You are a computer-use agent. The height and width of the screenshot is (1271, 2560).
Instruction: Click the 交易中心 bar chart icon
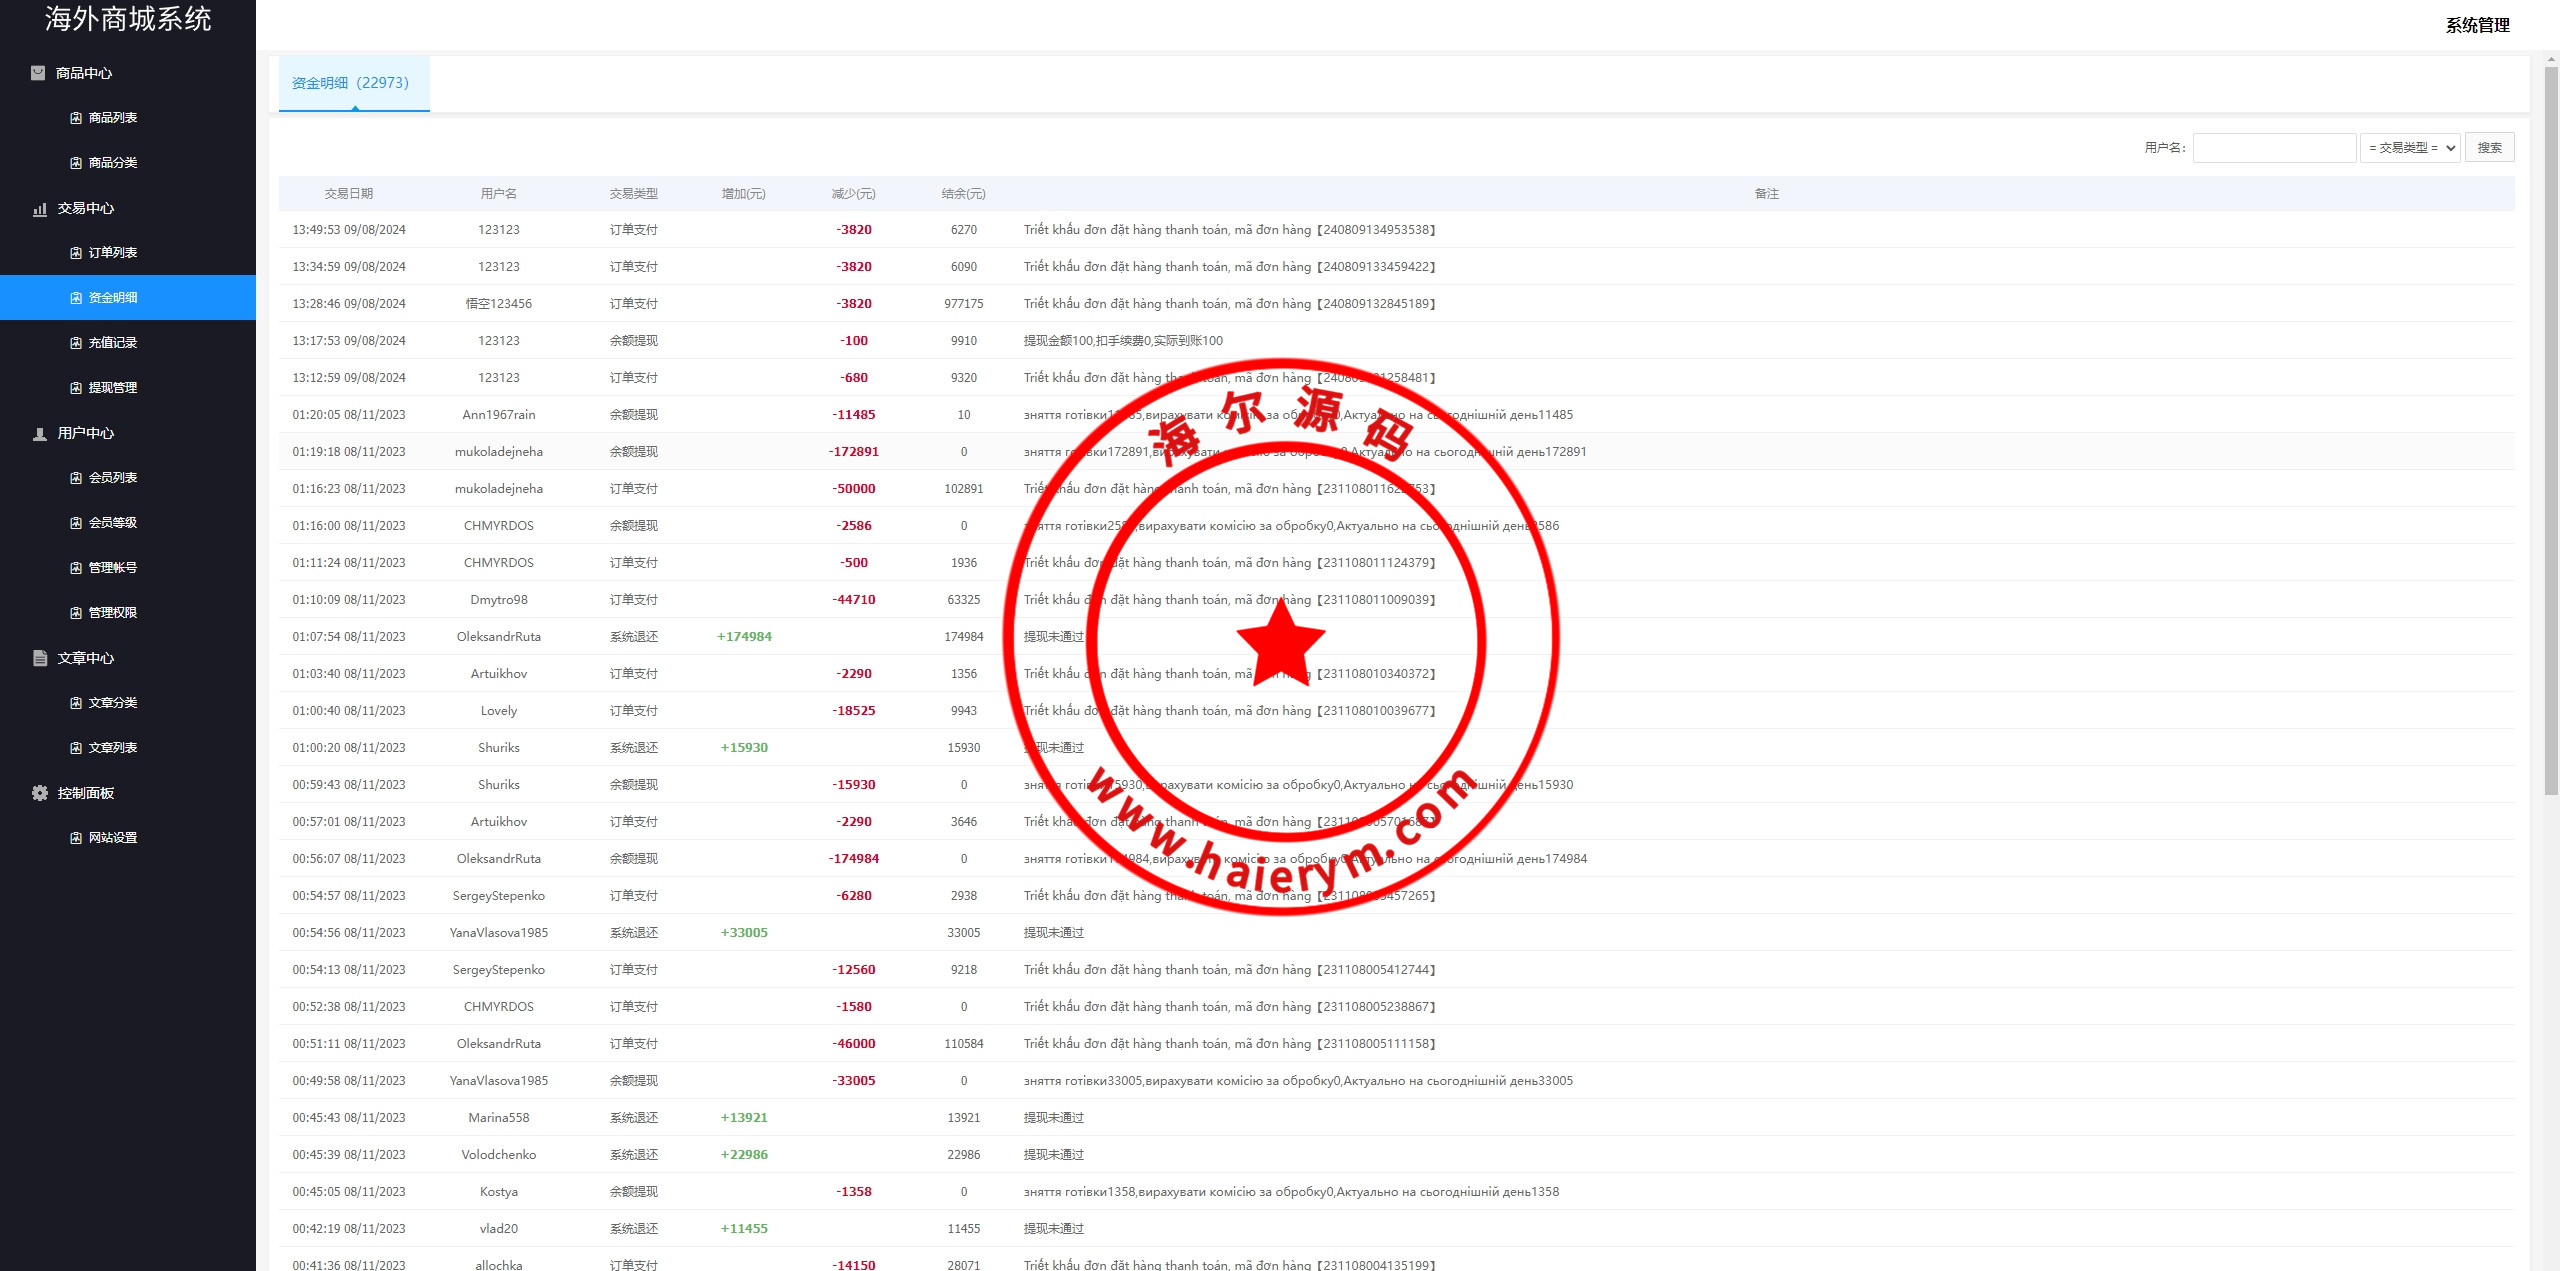[x=40, y=208]
